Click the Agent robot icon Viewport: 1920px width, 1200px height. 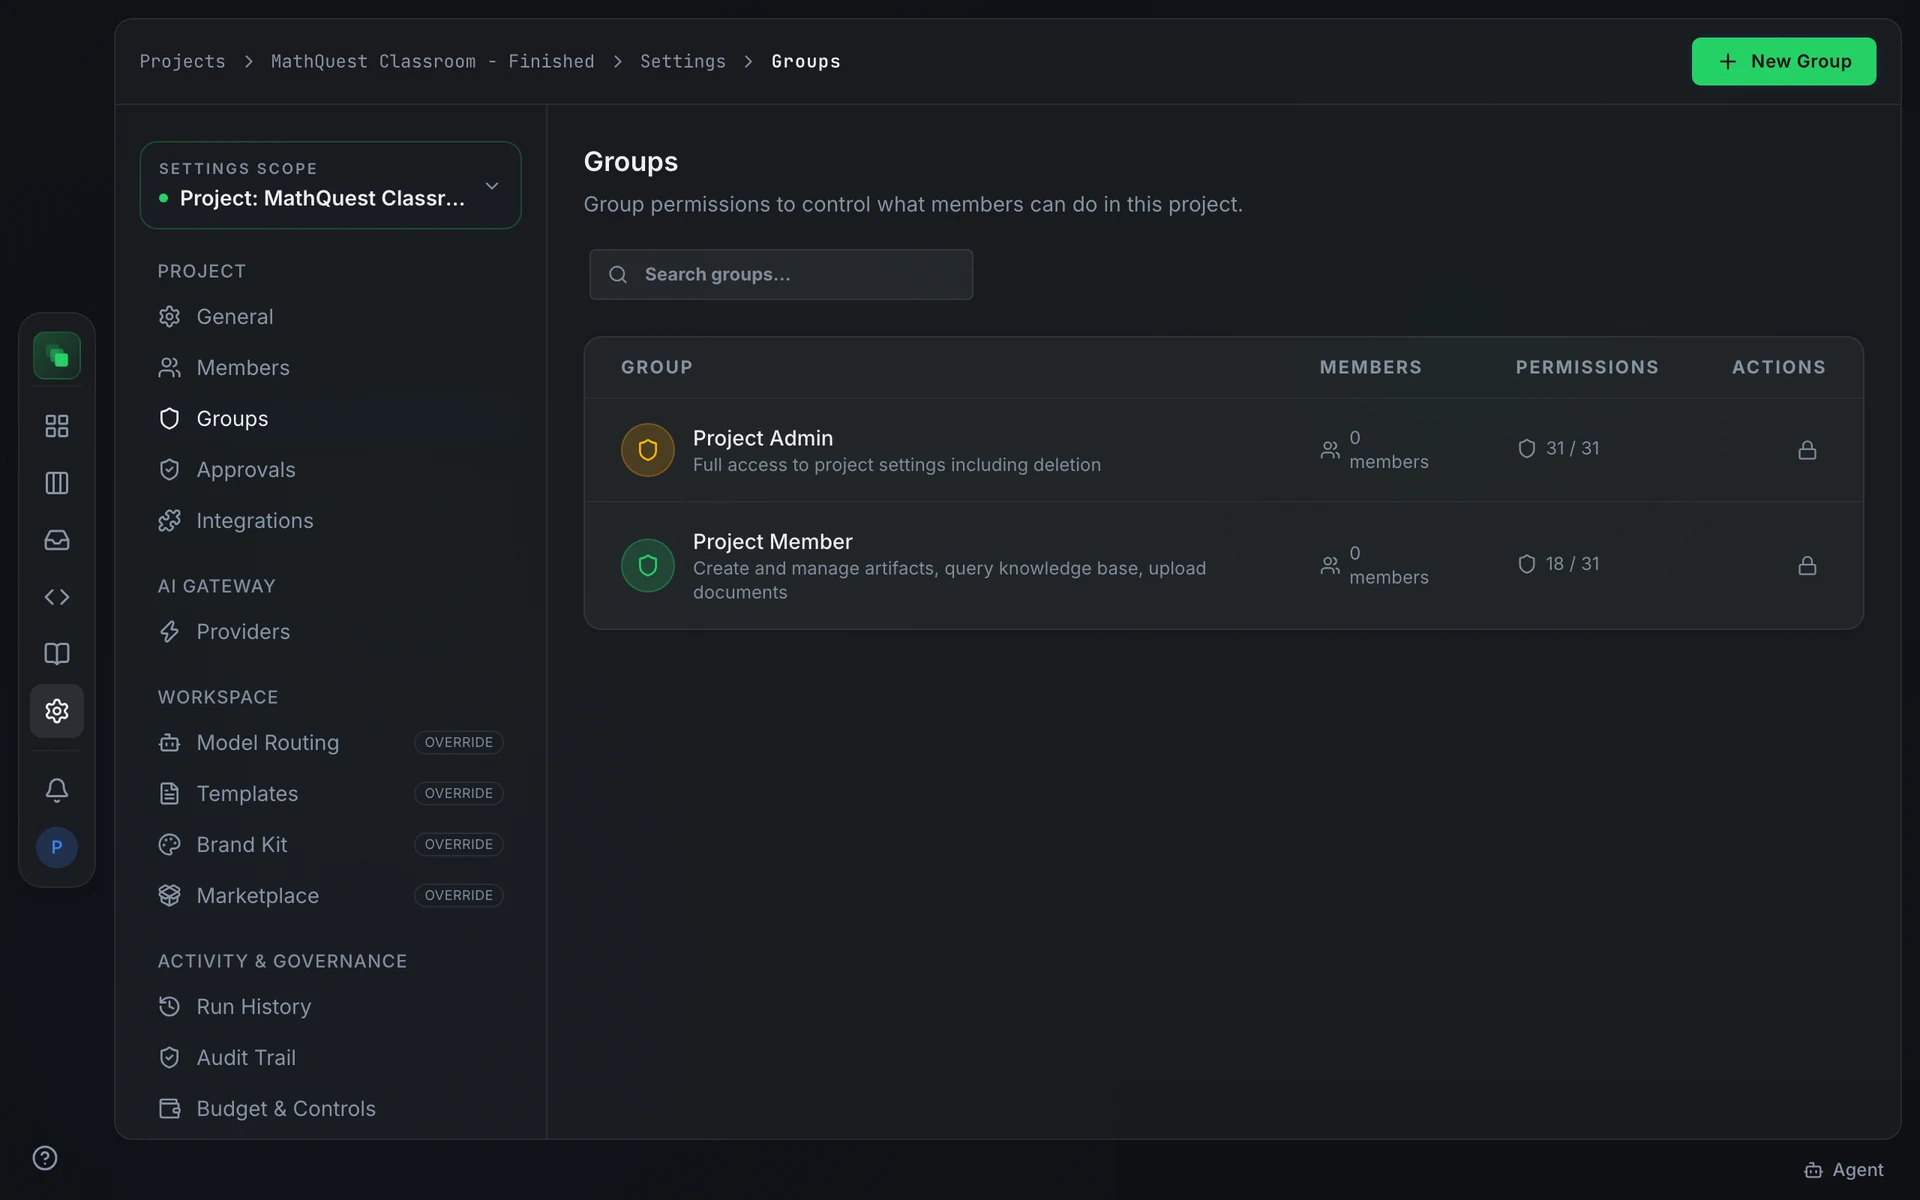[1813, 1170]
